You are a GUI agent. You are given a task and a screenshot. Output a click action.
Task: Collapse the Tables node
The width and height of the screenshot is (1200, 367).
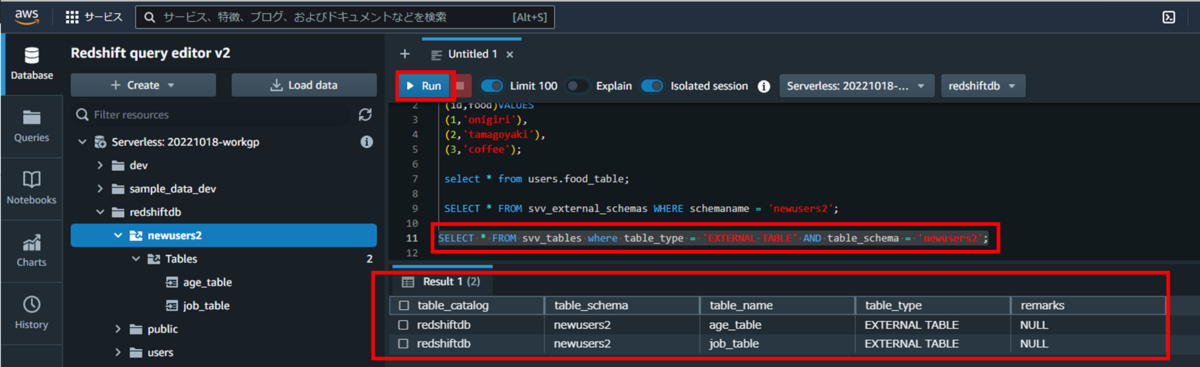137,258
